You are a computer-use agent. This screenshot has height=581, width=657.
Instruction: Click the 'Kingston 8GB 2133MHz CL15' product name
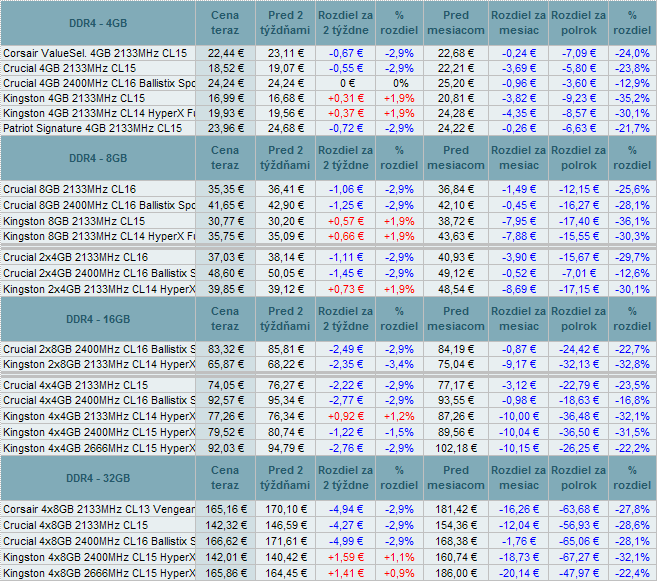[x=74, y=221]
